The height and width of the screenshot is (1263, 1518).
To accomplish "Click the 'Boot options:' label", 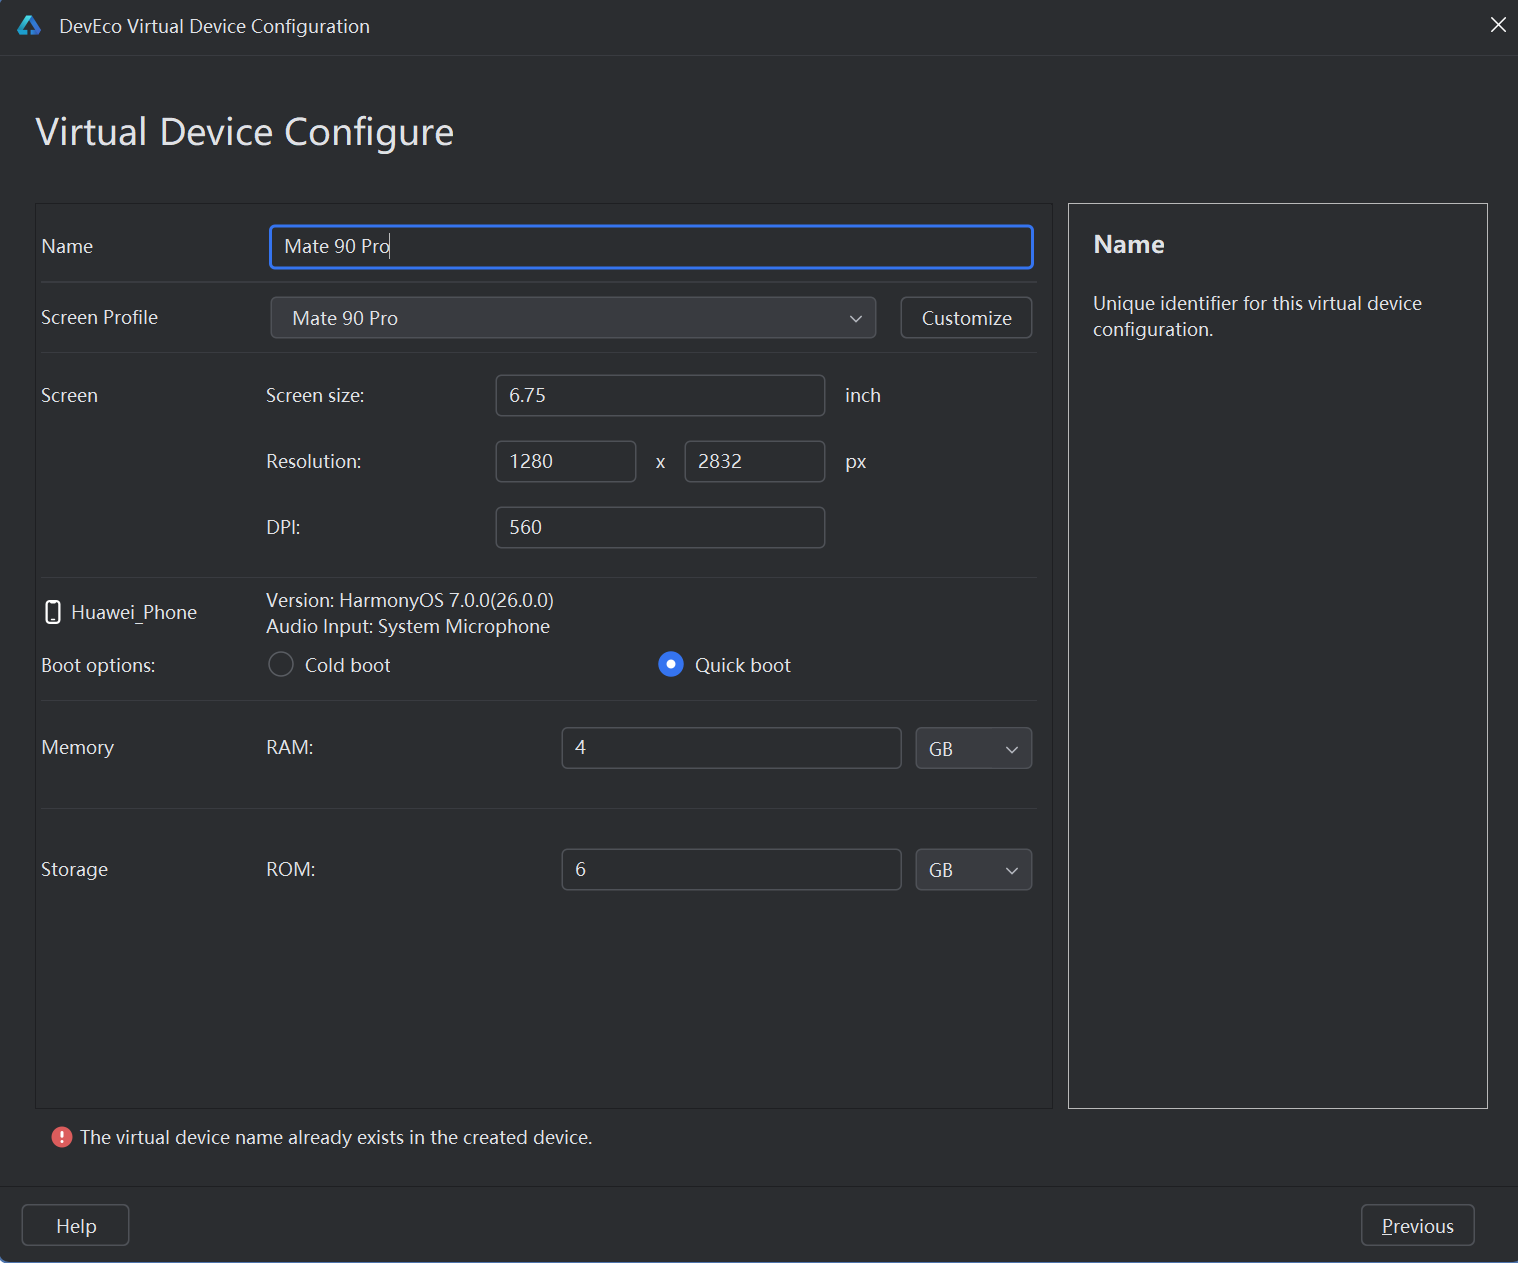I will click(98, 666).
